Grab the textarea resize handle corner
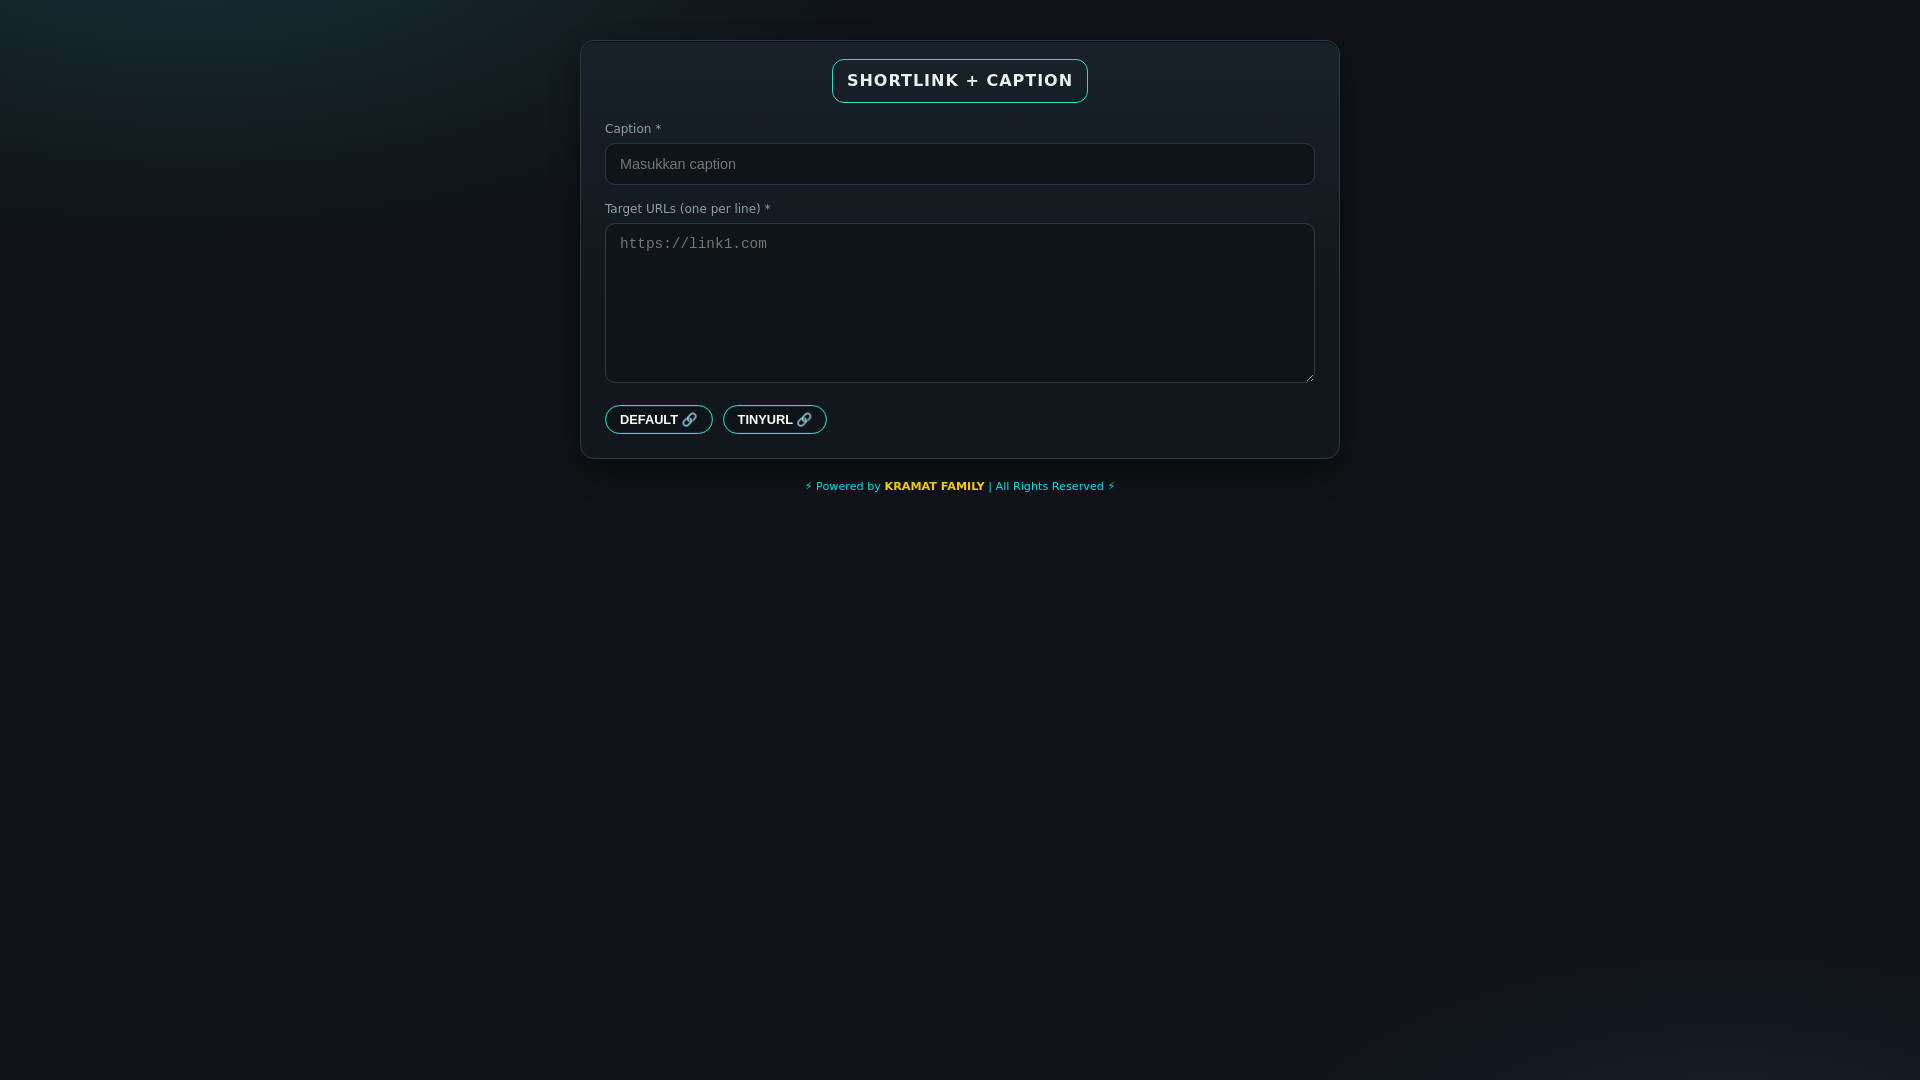Viewport: 1920px width, 1080px height. click(1309, 377)
